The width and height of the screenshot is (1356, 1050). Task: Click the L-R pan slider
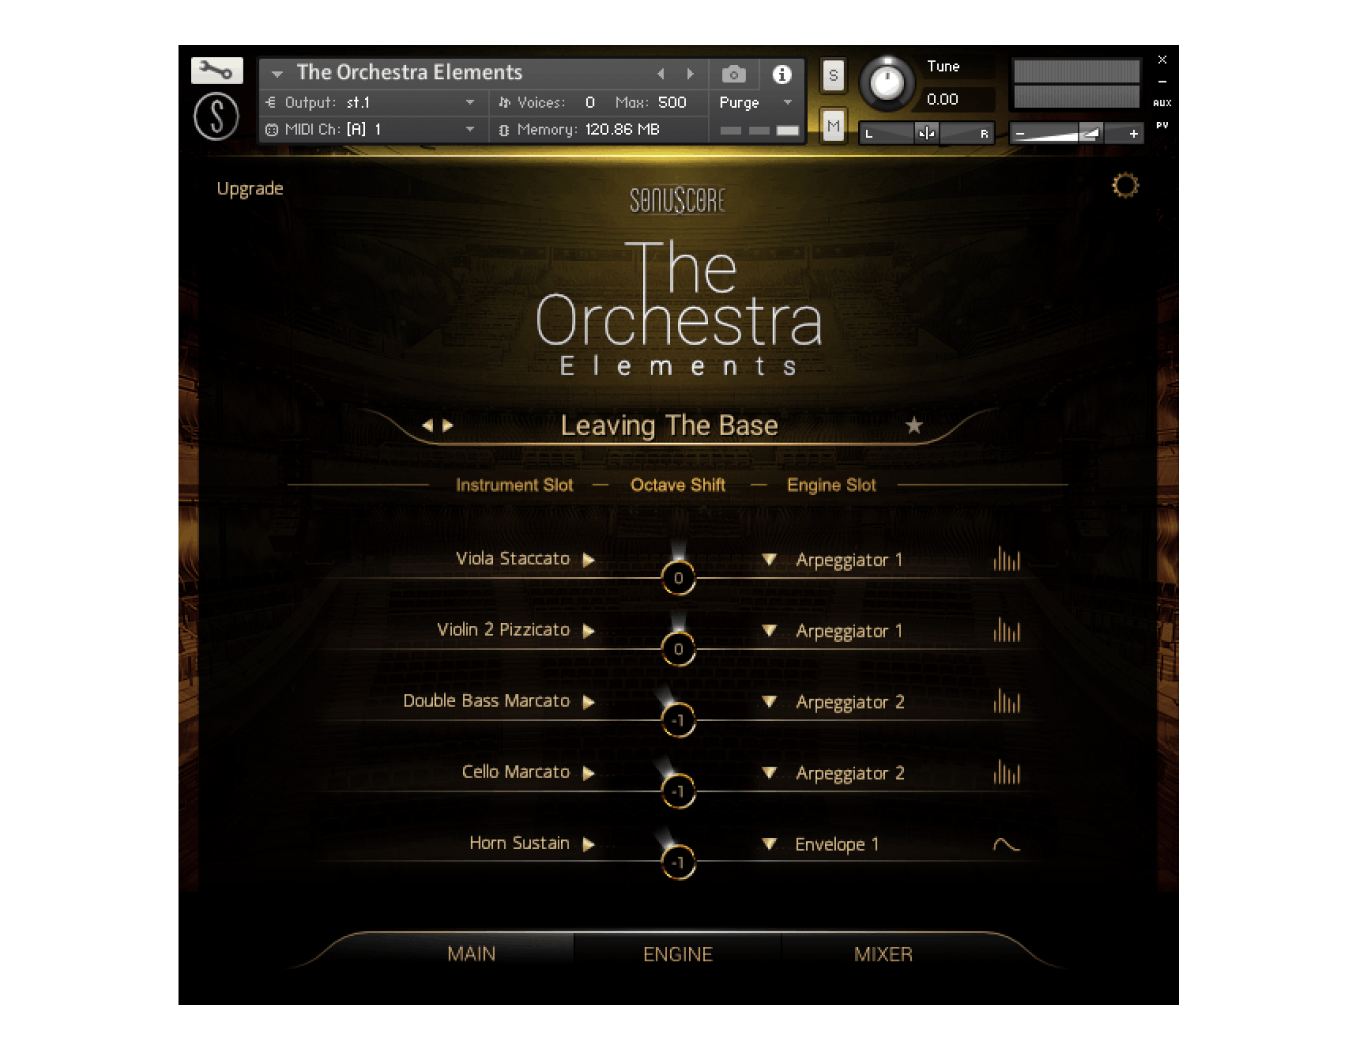click(926, 133)
